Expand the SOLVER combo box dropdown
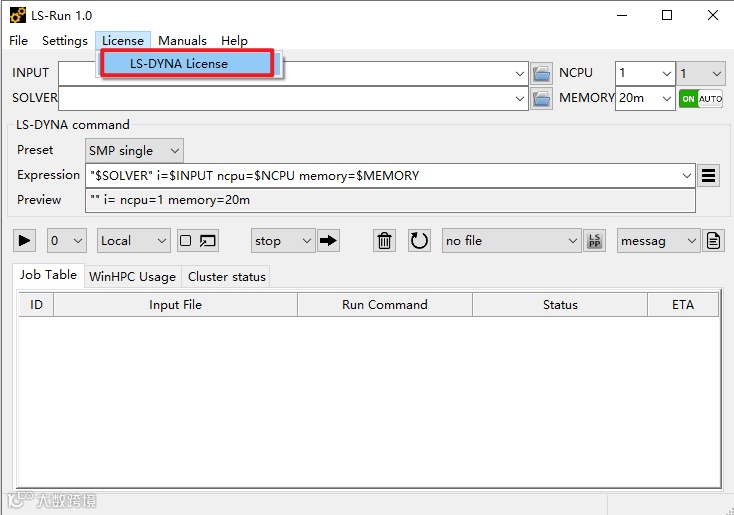Viewport: 734px width, 515px height. 519,98
